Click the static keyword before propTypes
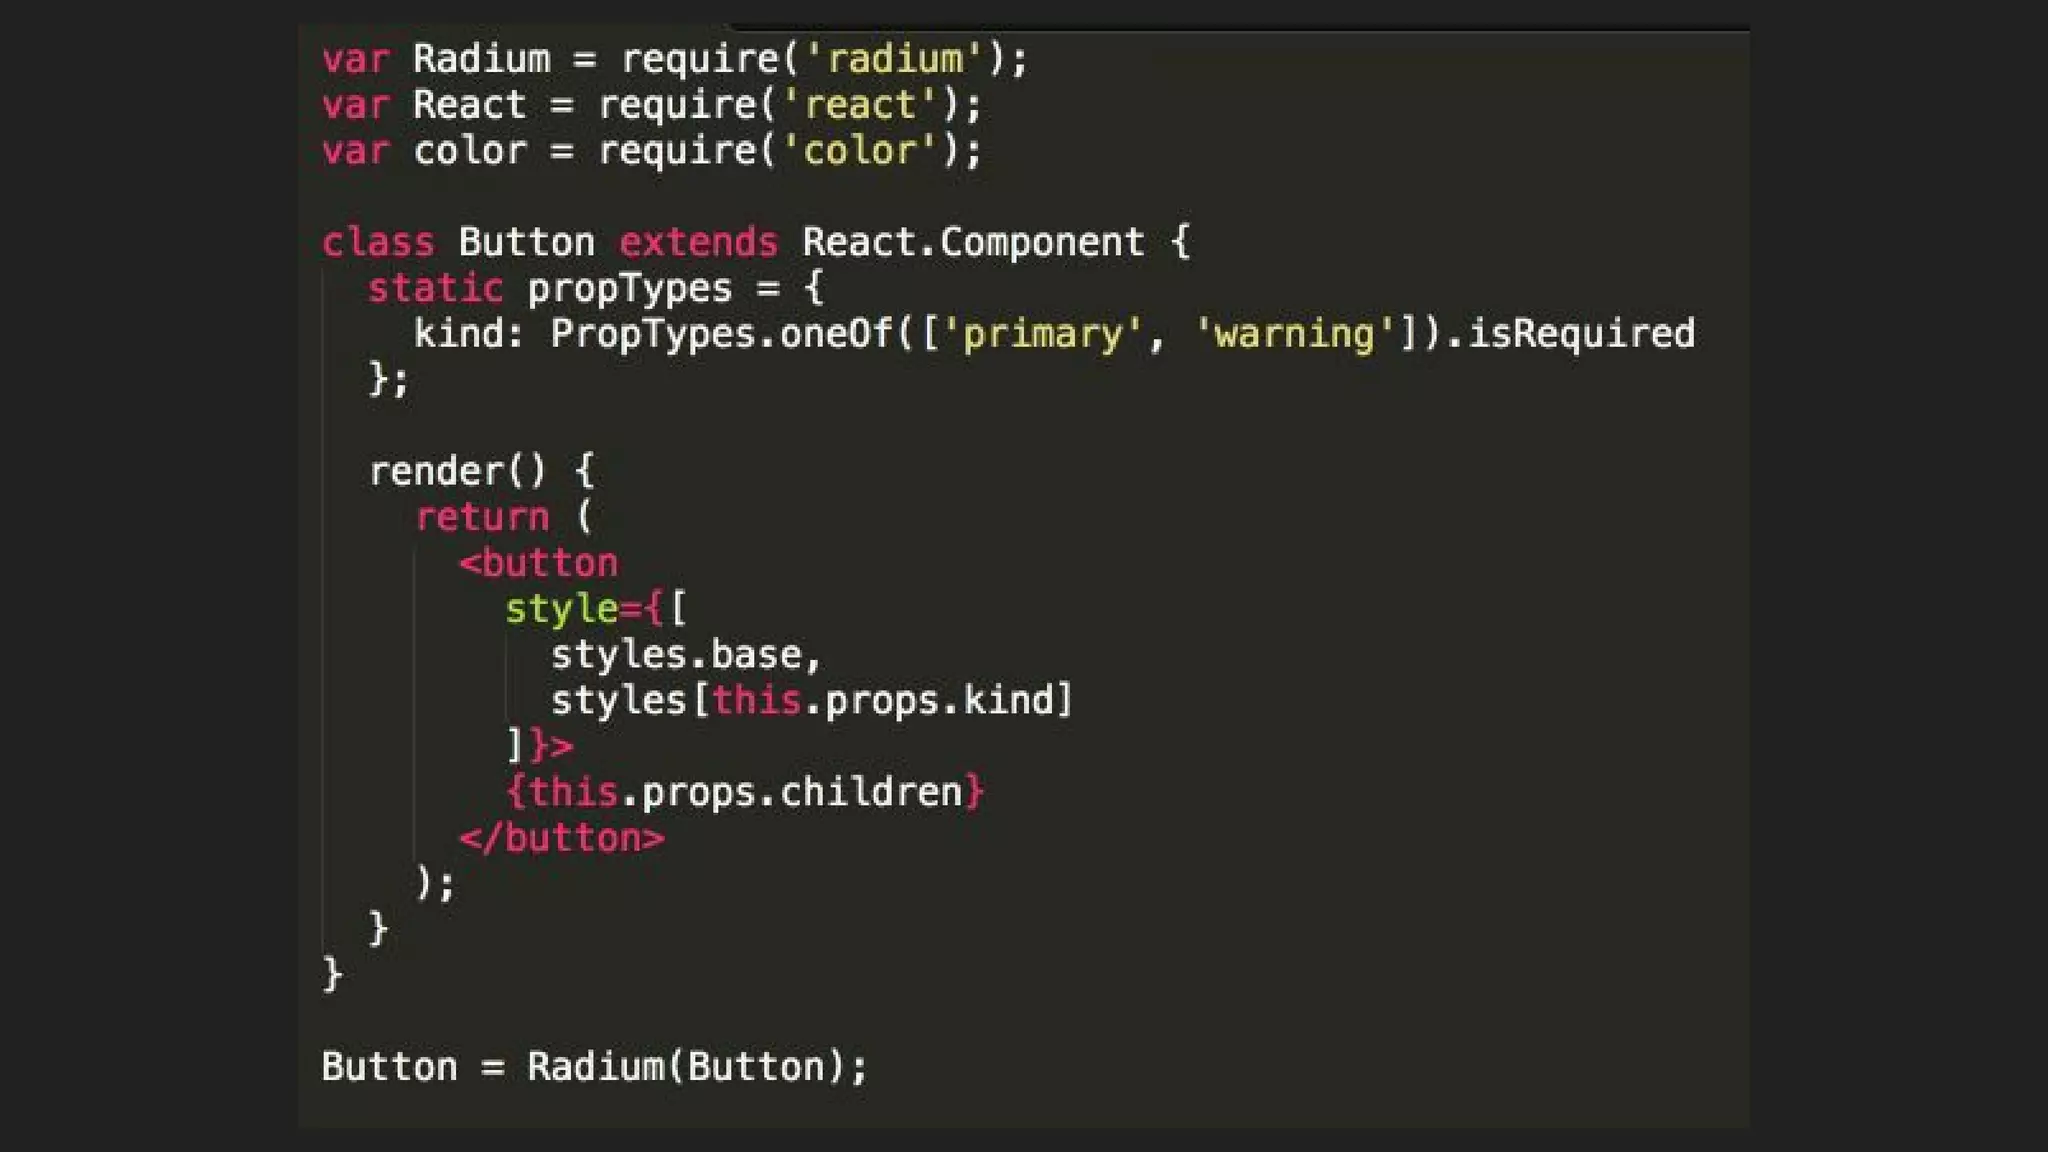The image size is (2048, 1152). [435, 289]
